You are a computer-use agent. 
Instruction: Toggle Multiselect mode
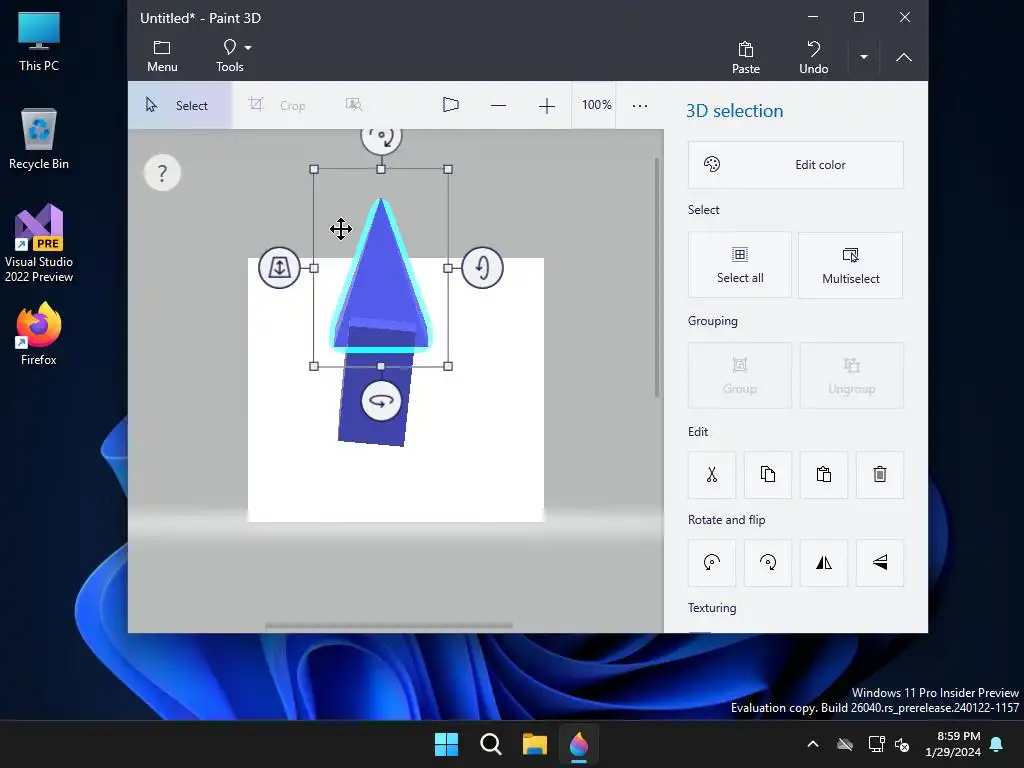coord(851,266)
